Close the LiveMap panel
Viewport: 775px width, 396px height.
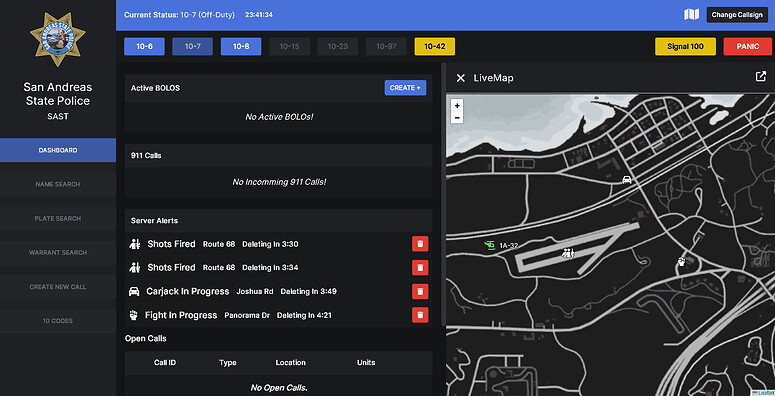pyautogui.click(x=461, y=78)
